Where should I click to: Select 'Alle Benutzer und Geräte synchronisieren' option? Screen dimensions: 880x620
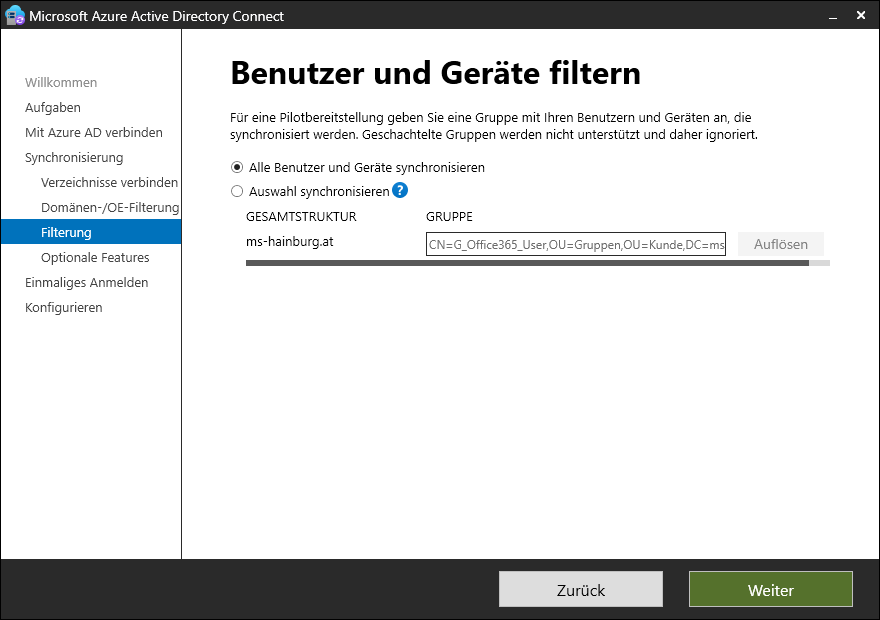(237, 167)
